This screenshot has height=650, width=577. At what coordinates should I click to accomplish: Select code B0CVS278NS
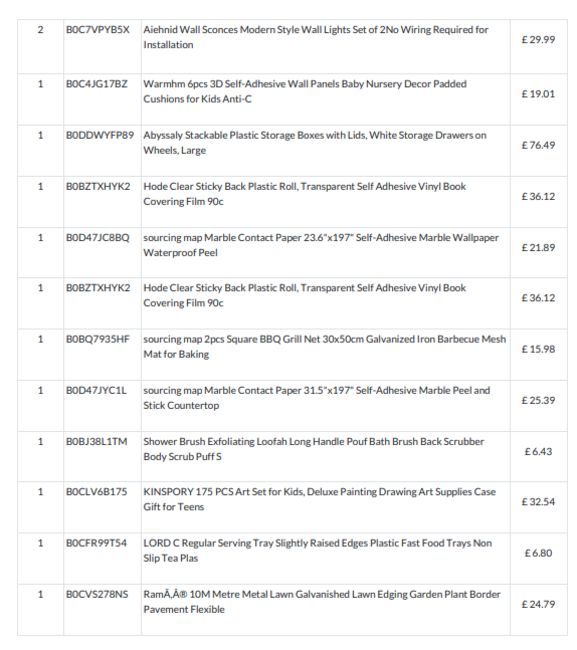click(97, 595)
